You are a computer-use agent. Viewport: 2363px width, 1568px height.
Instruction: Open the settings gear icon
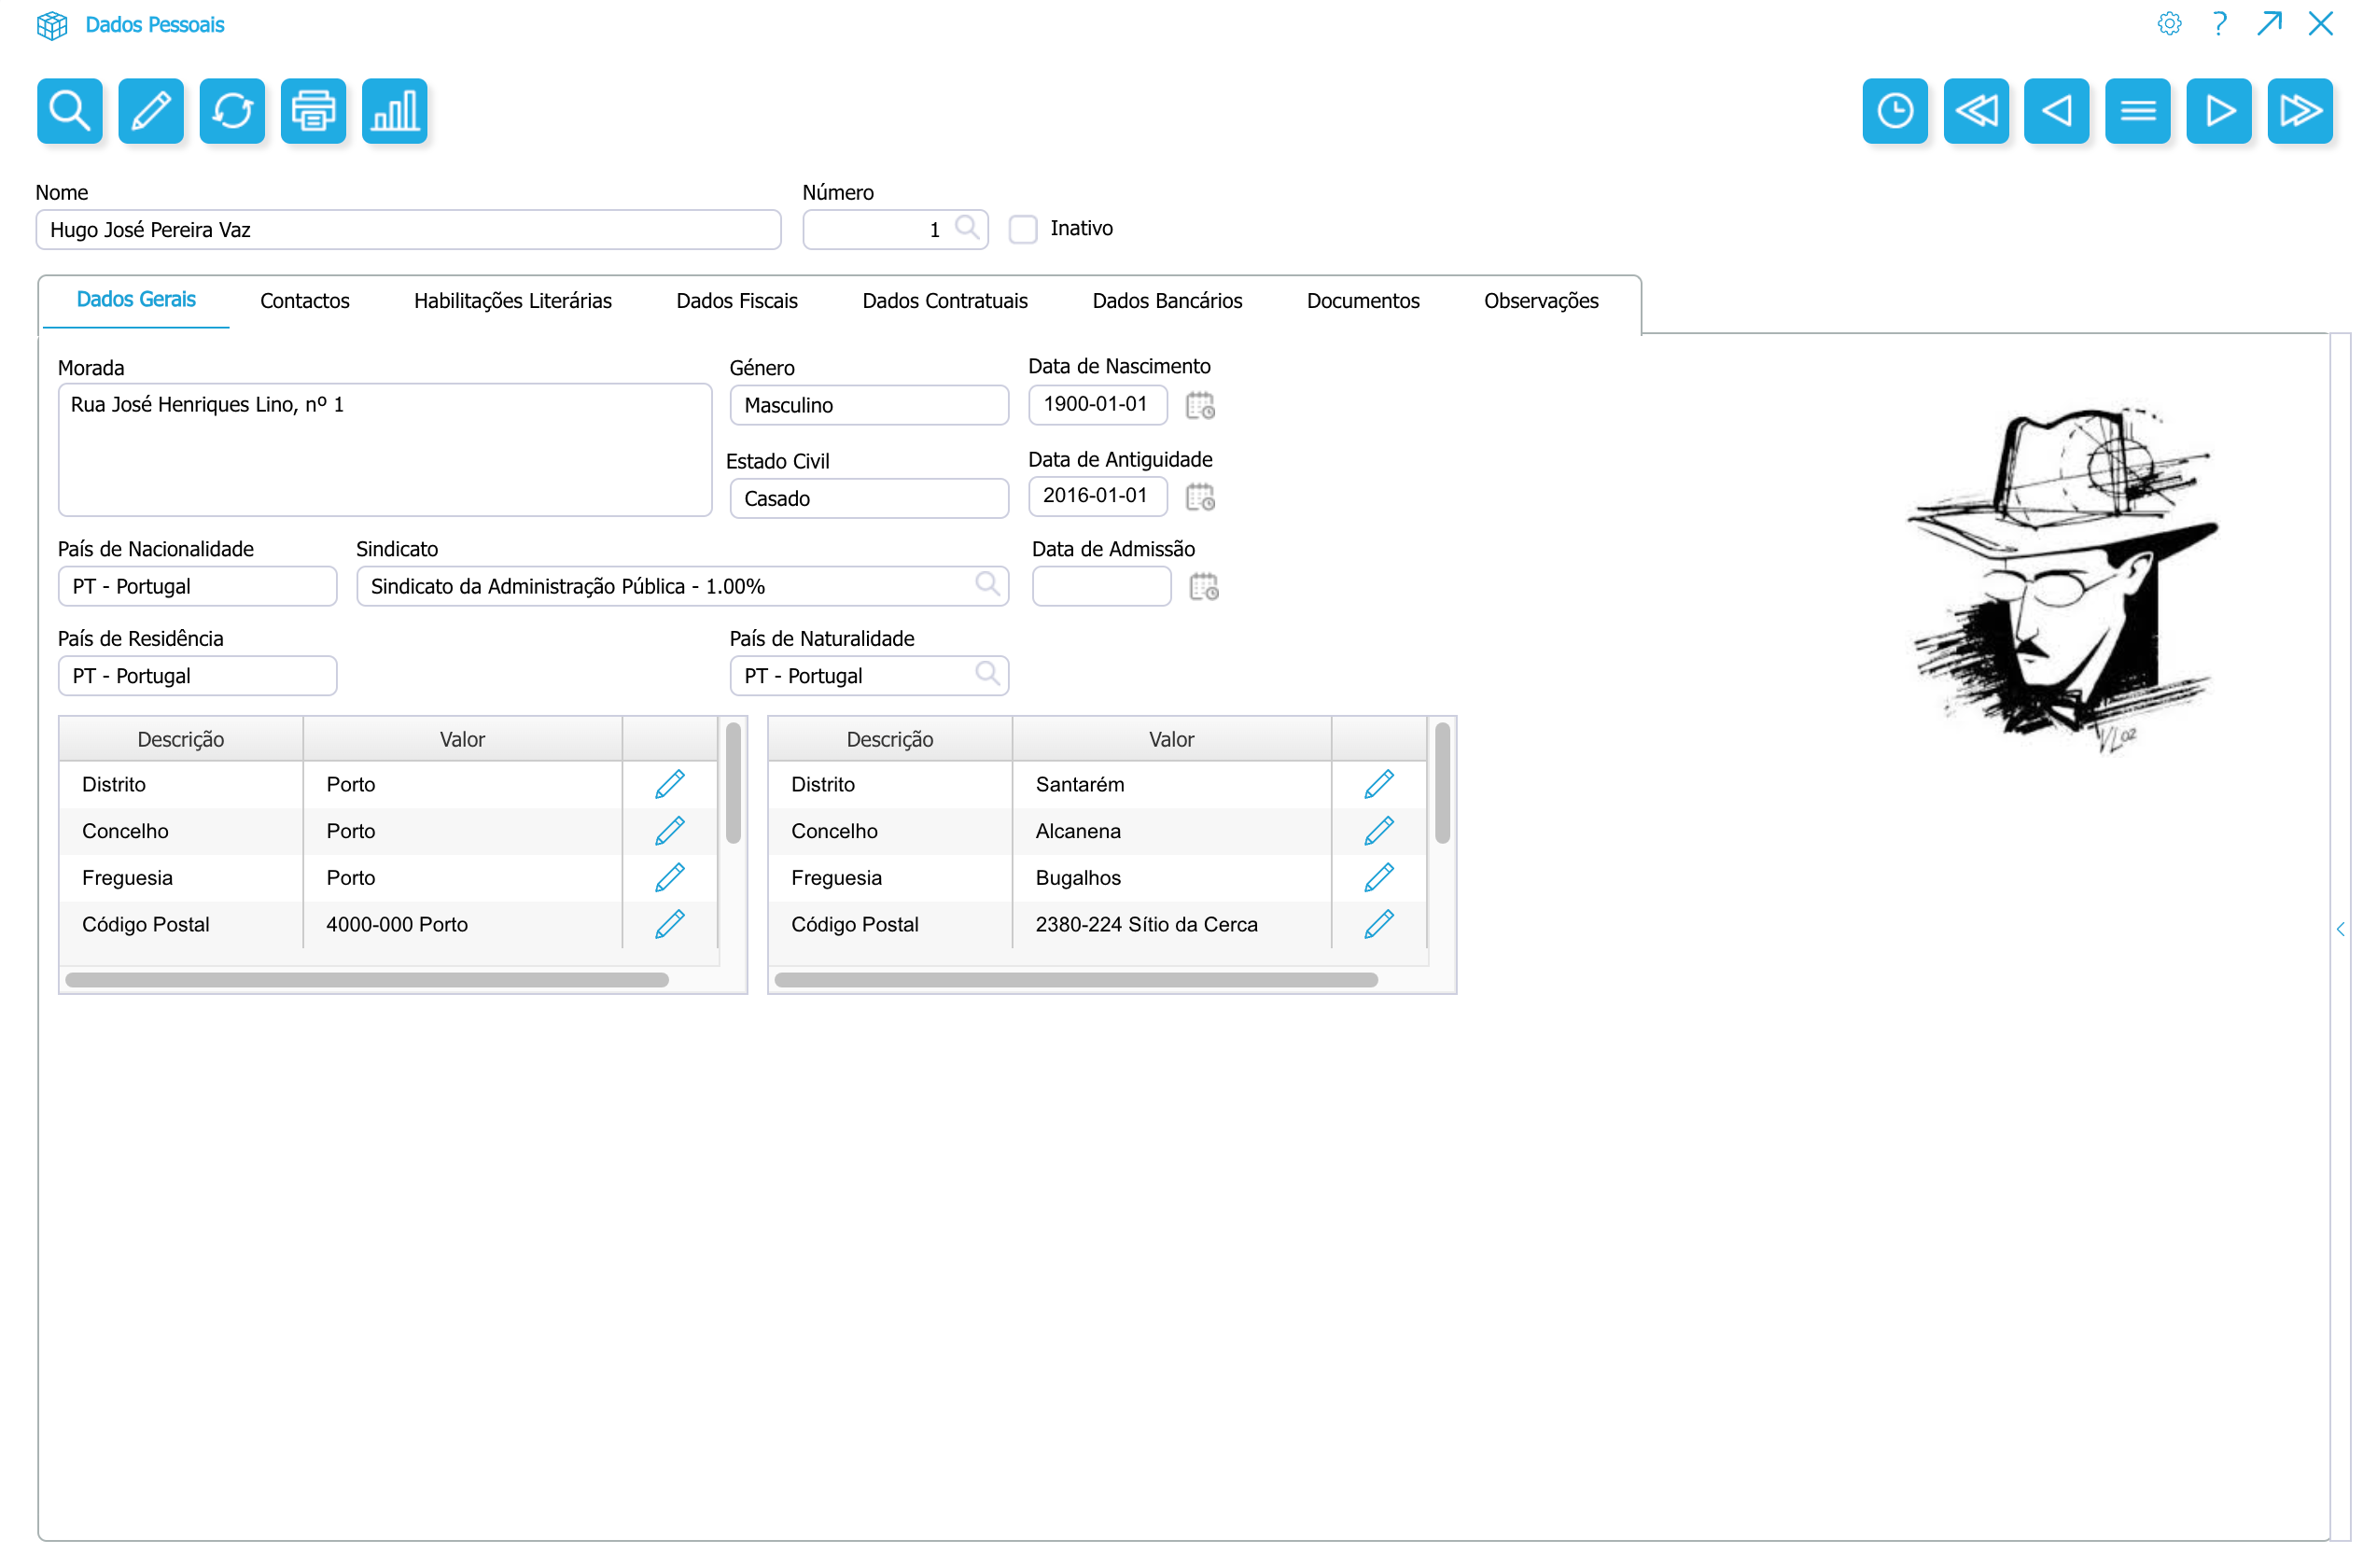click(2168, 24)
